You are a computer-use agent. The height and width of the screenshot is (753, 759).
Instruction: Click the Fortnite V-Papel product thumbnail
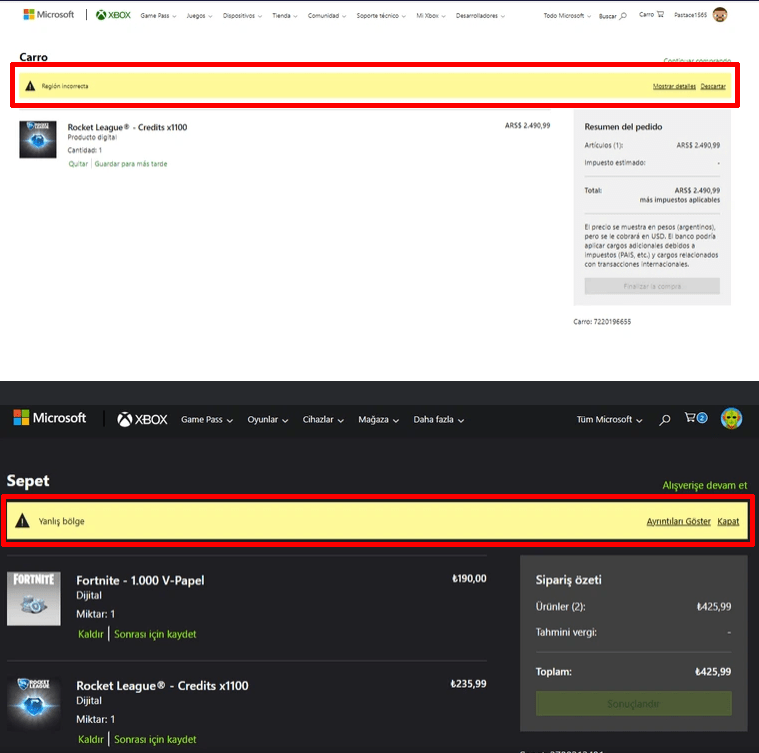pos(34,598)
